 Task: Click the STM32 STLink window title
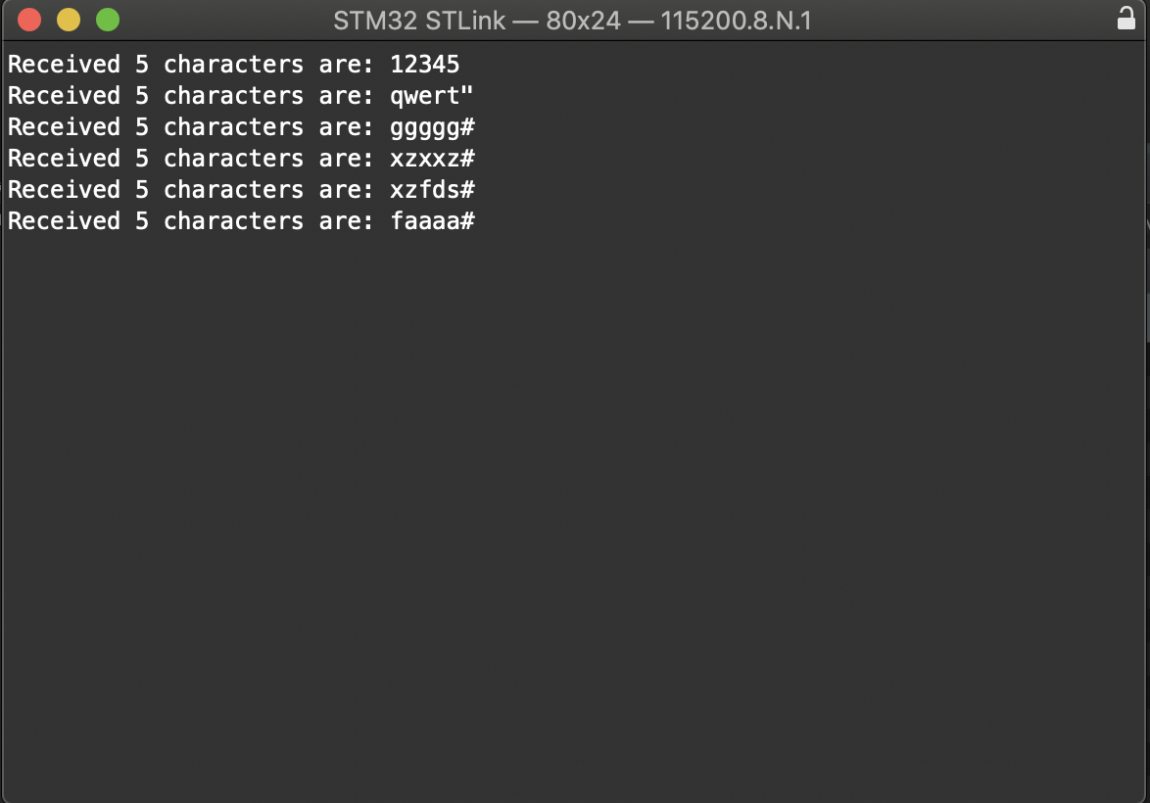pyautogui.click(x=419, y=20)
